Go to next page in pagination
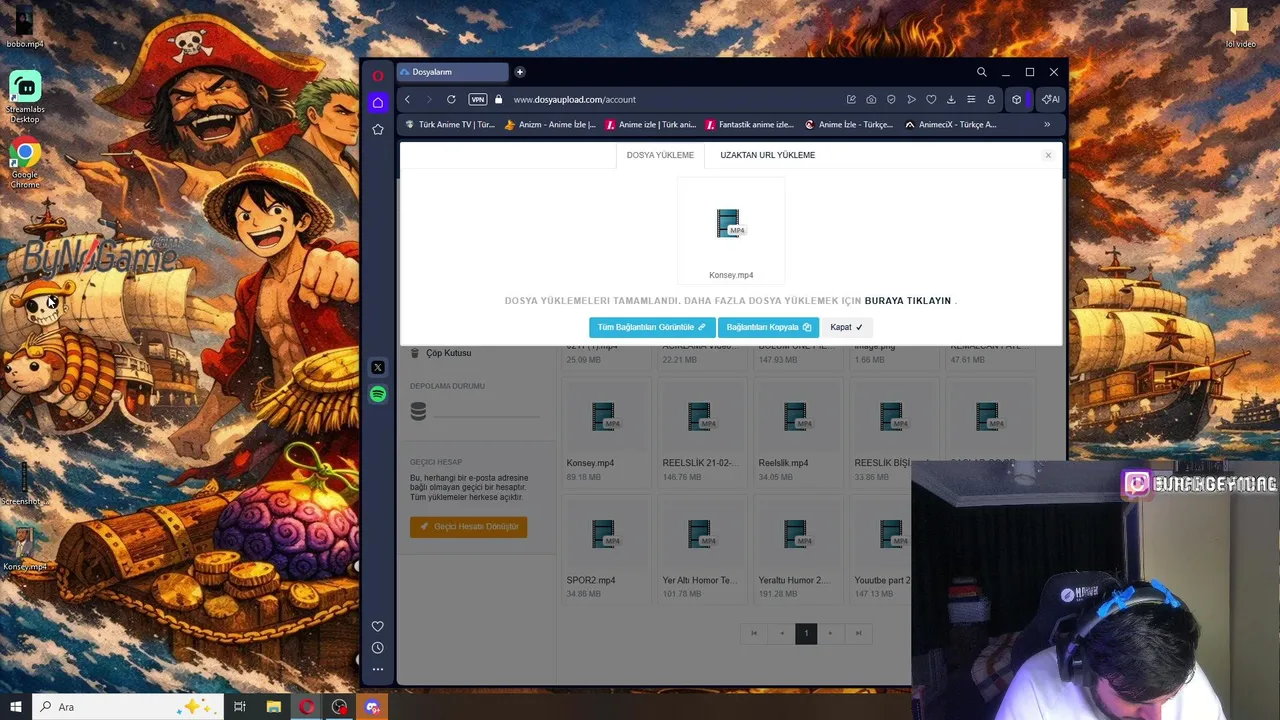Image resolution: width=1280 pixels, height=720 pixels. 830,633
